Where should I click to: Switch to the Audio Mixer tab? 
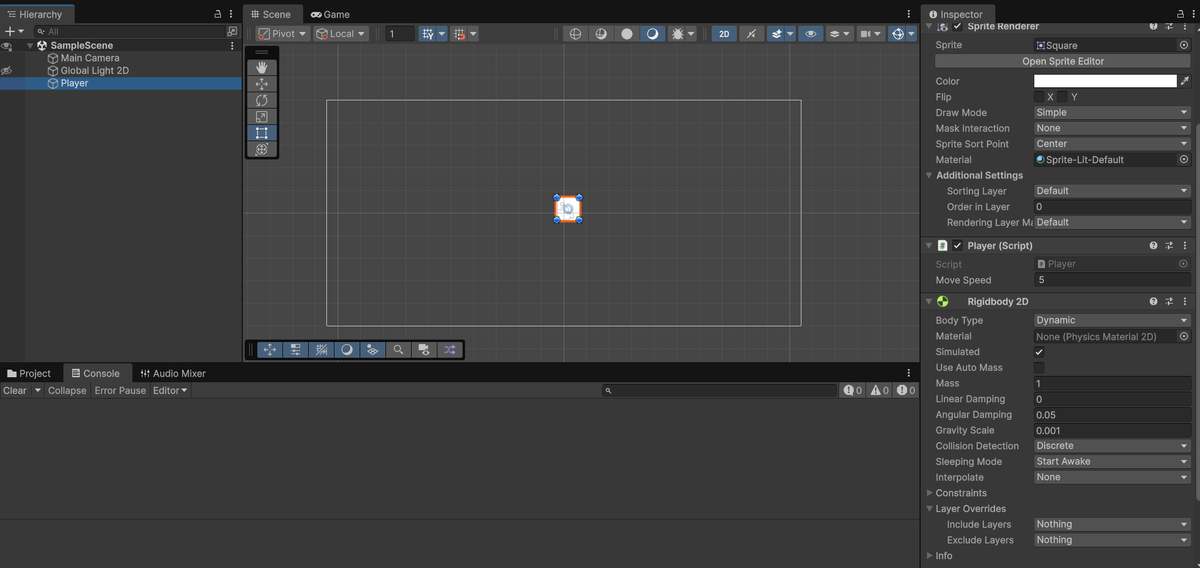[173, 373]
